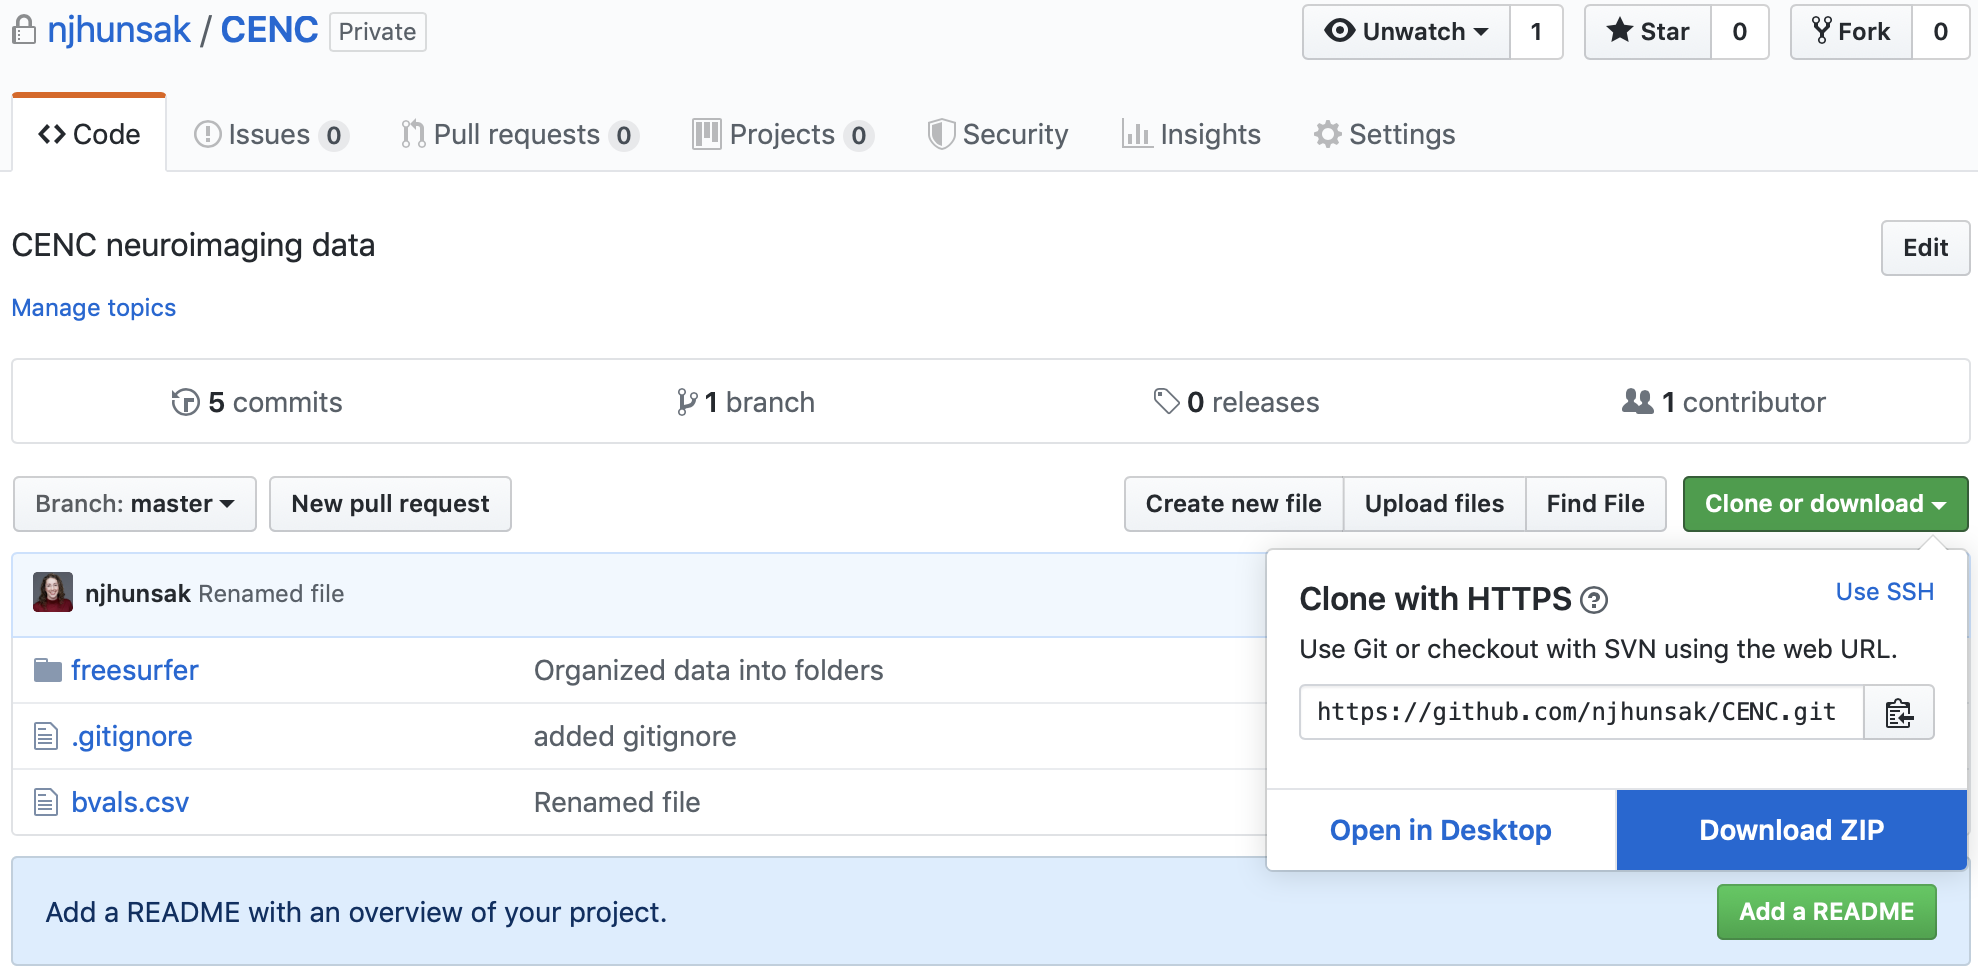Click the private repository lock icon

tap(24, 31)
